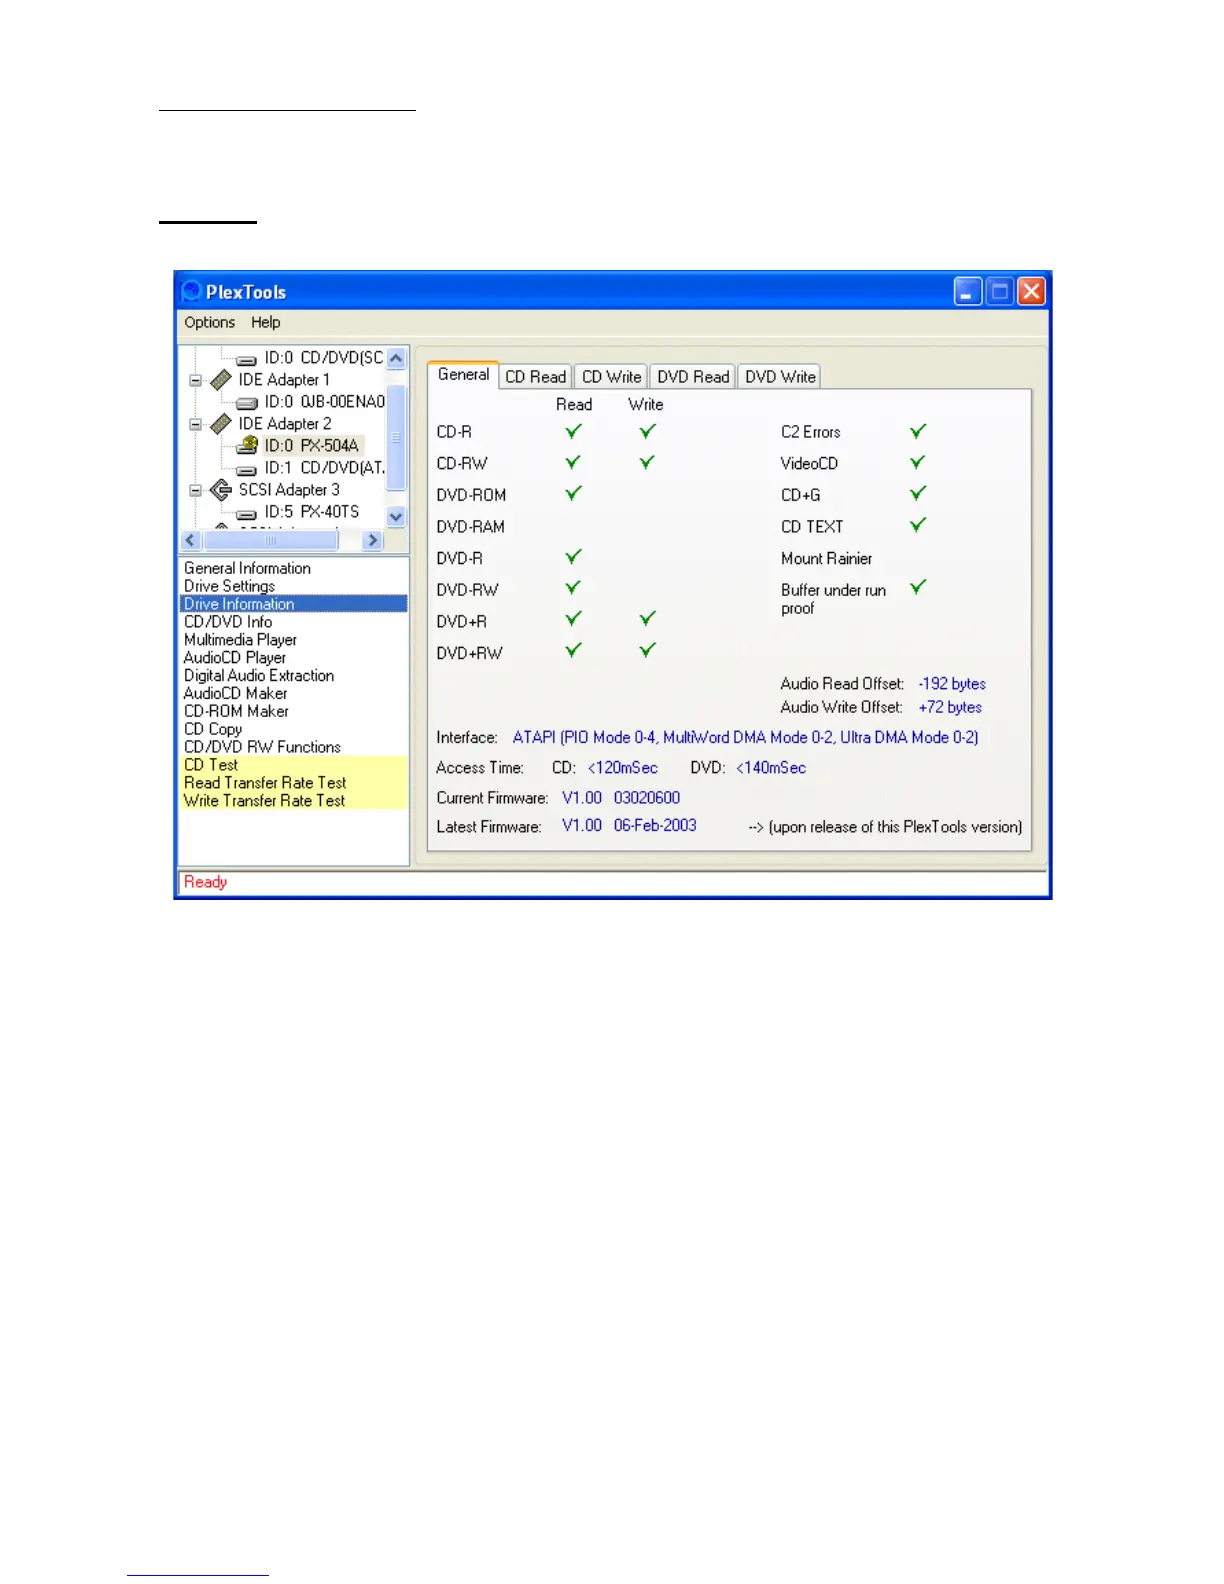Open AudioCD Maker

[235, 694]
